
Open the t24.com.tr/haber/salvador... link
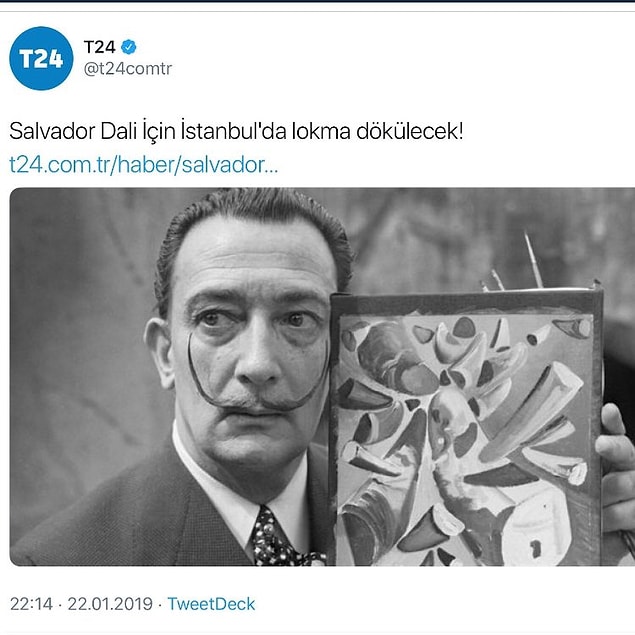(x=144, y=165)
